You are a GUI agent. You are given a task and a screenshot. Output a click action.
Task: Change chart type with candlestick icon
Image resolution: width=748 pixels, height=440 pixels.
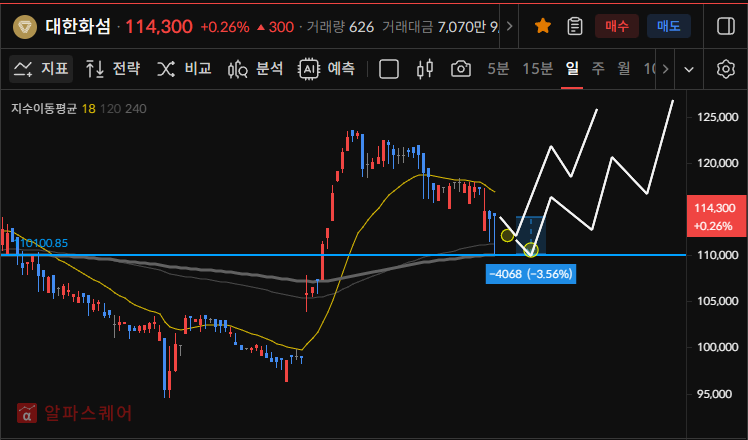pos(424,69)
